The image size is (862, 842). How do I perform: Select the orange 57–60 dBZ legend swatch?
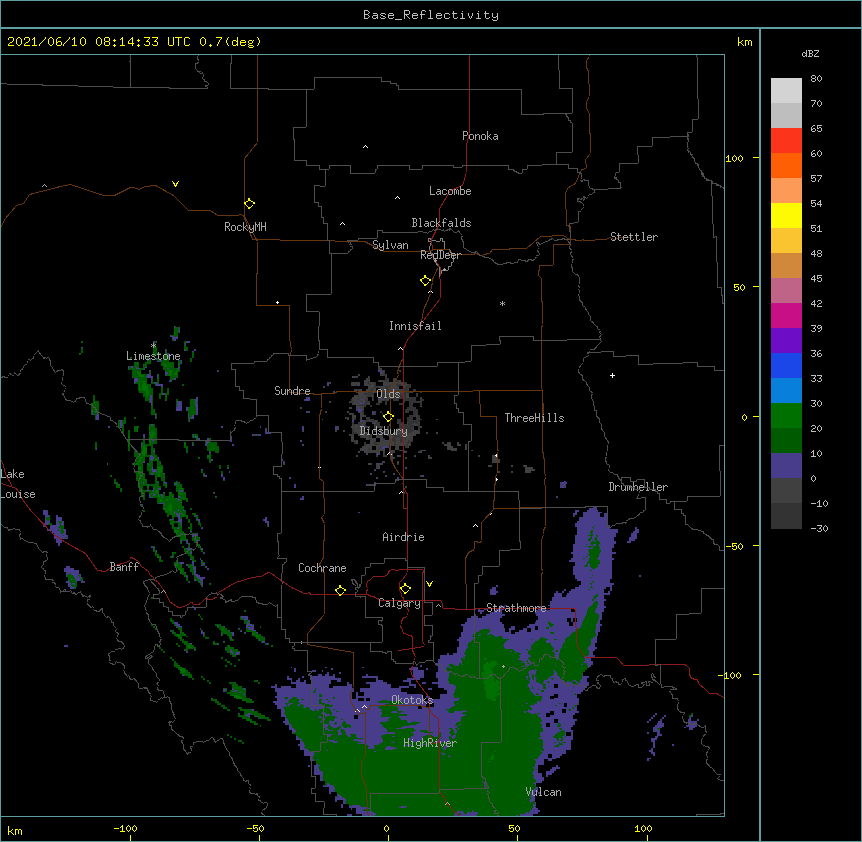pyautogui.click(x=786, y=165)
